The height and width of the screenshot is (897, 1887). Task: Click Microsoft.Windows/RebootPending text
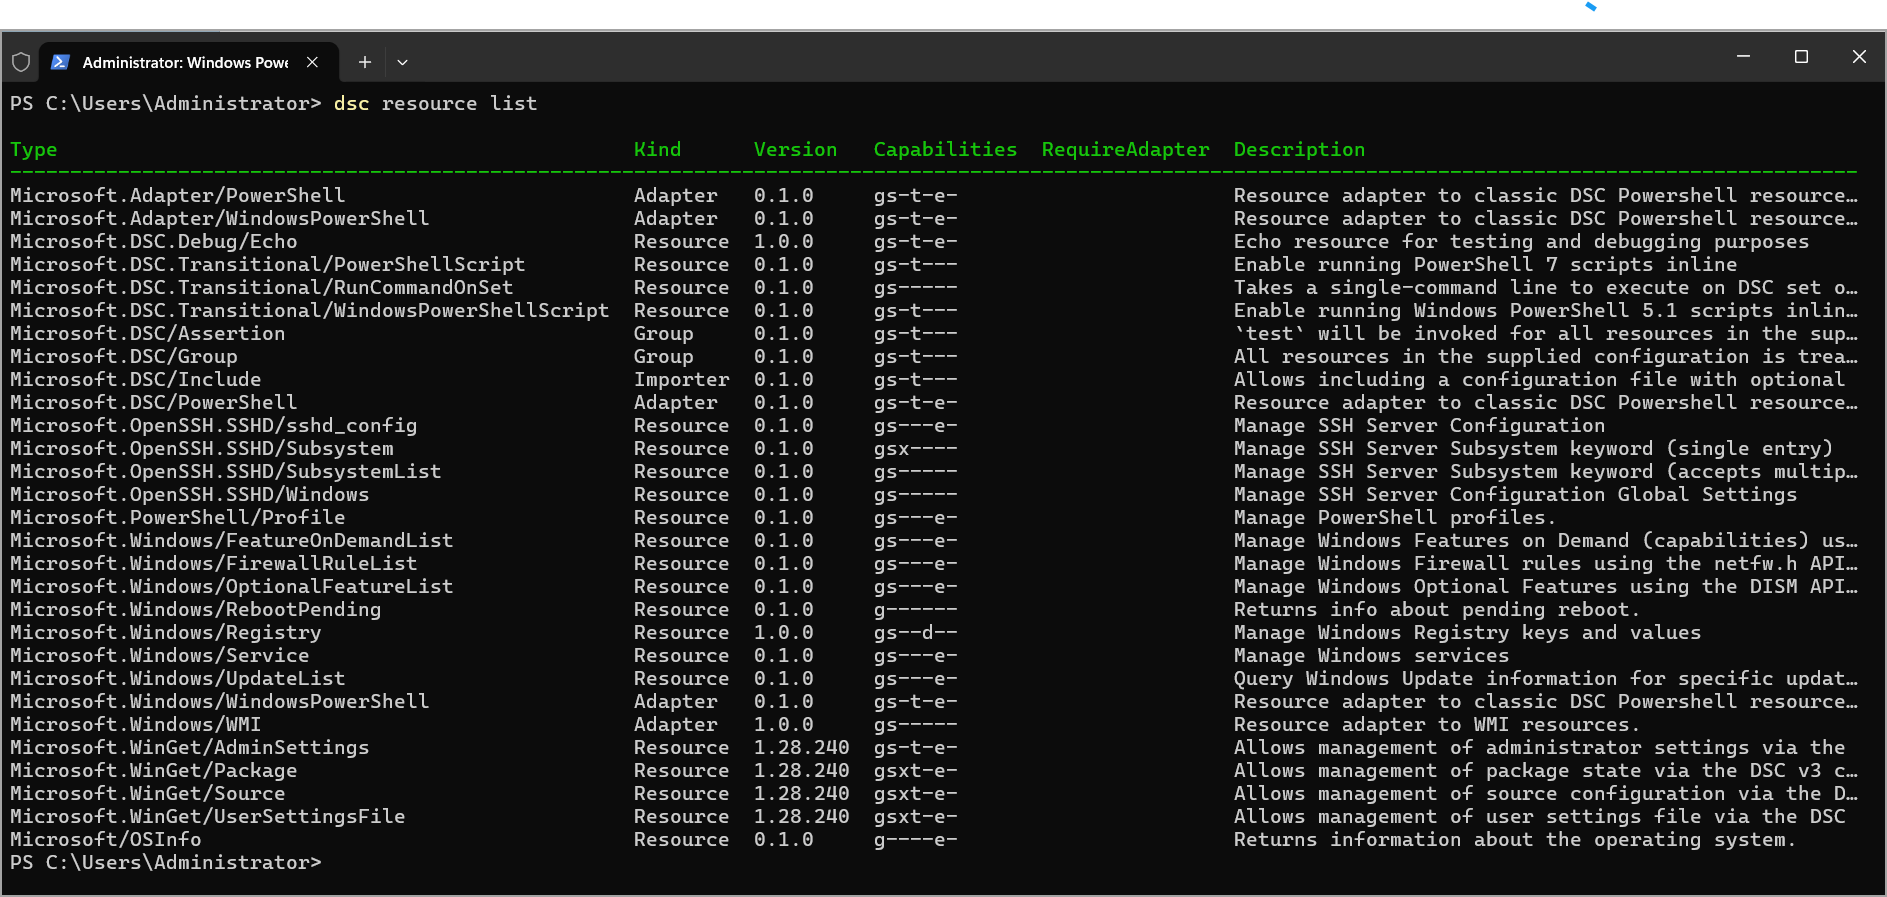pos(195,610)
